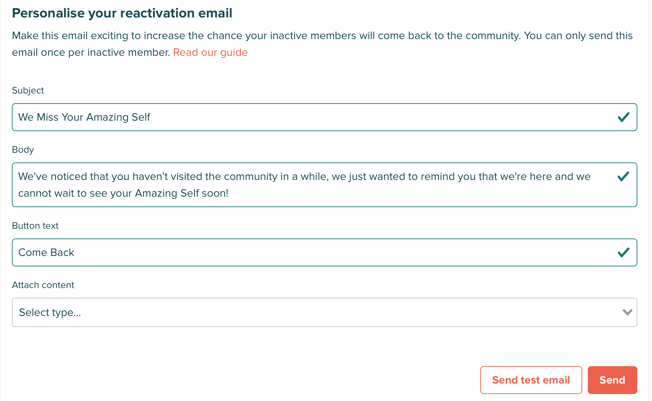652x401 pixels.
Task: Click the We Miss Your Amazing Self text
Action: [x=84, y=117]
